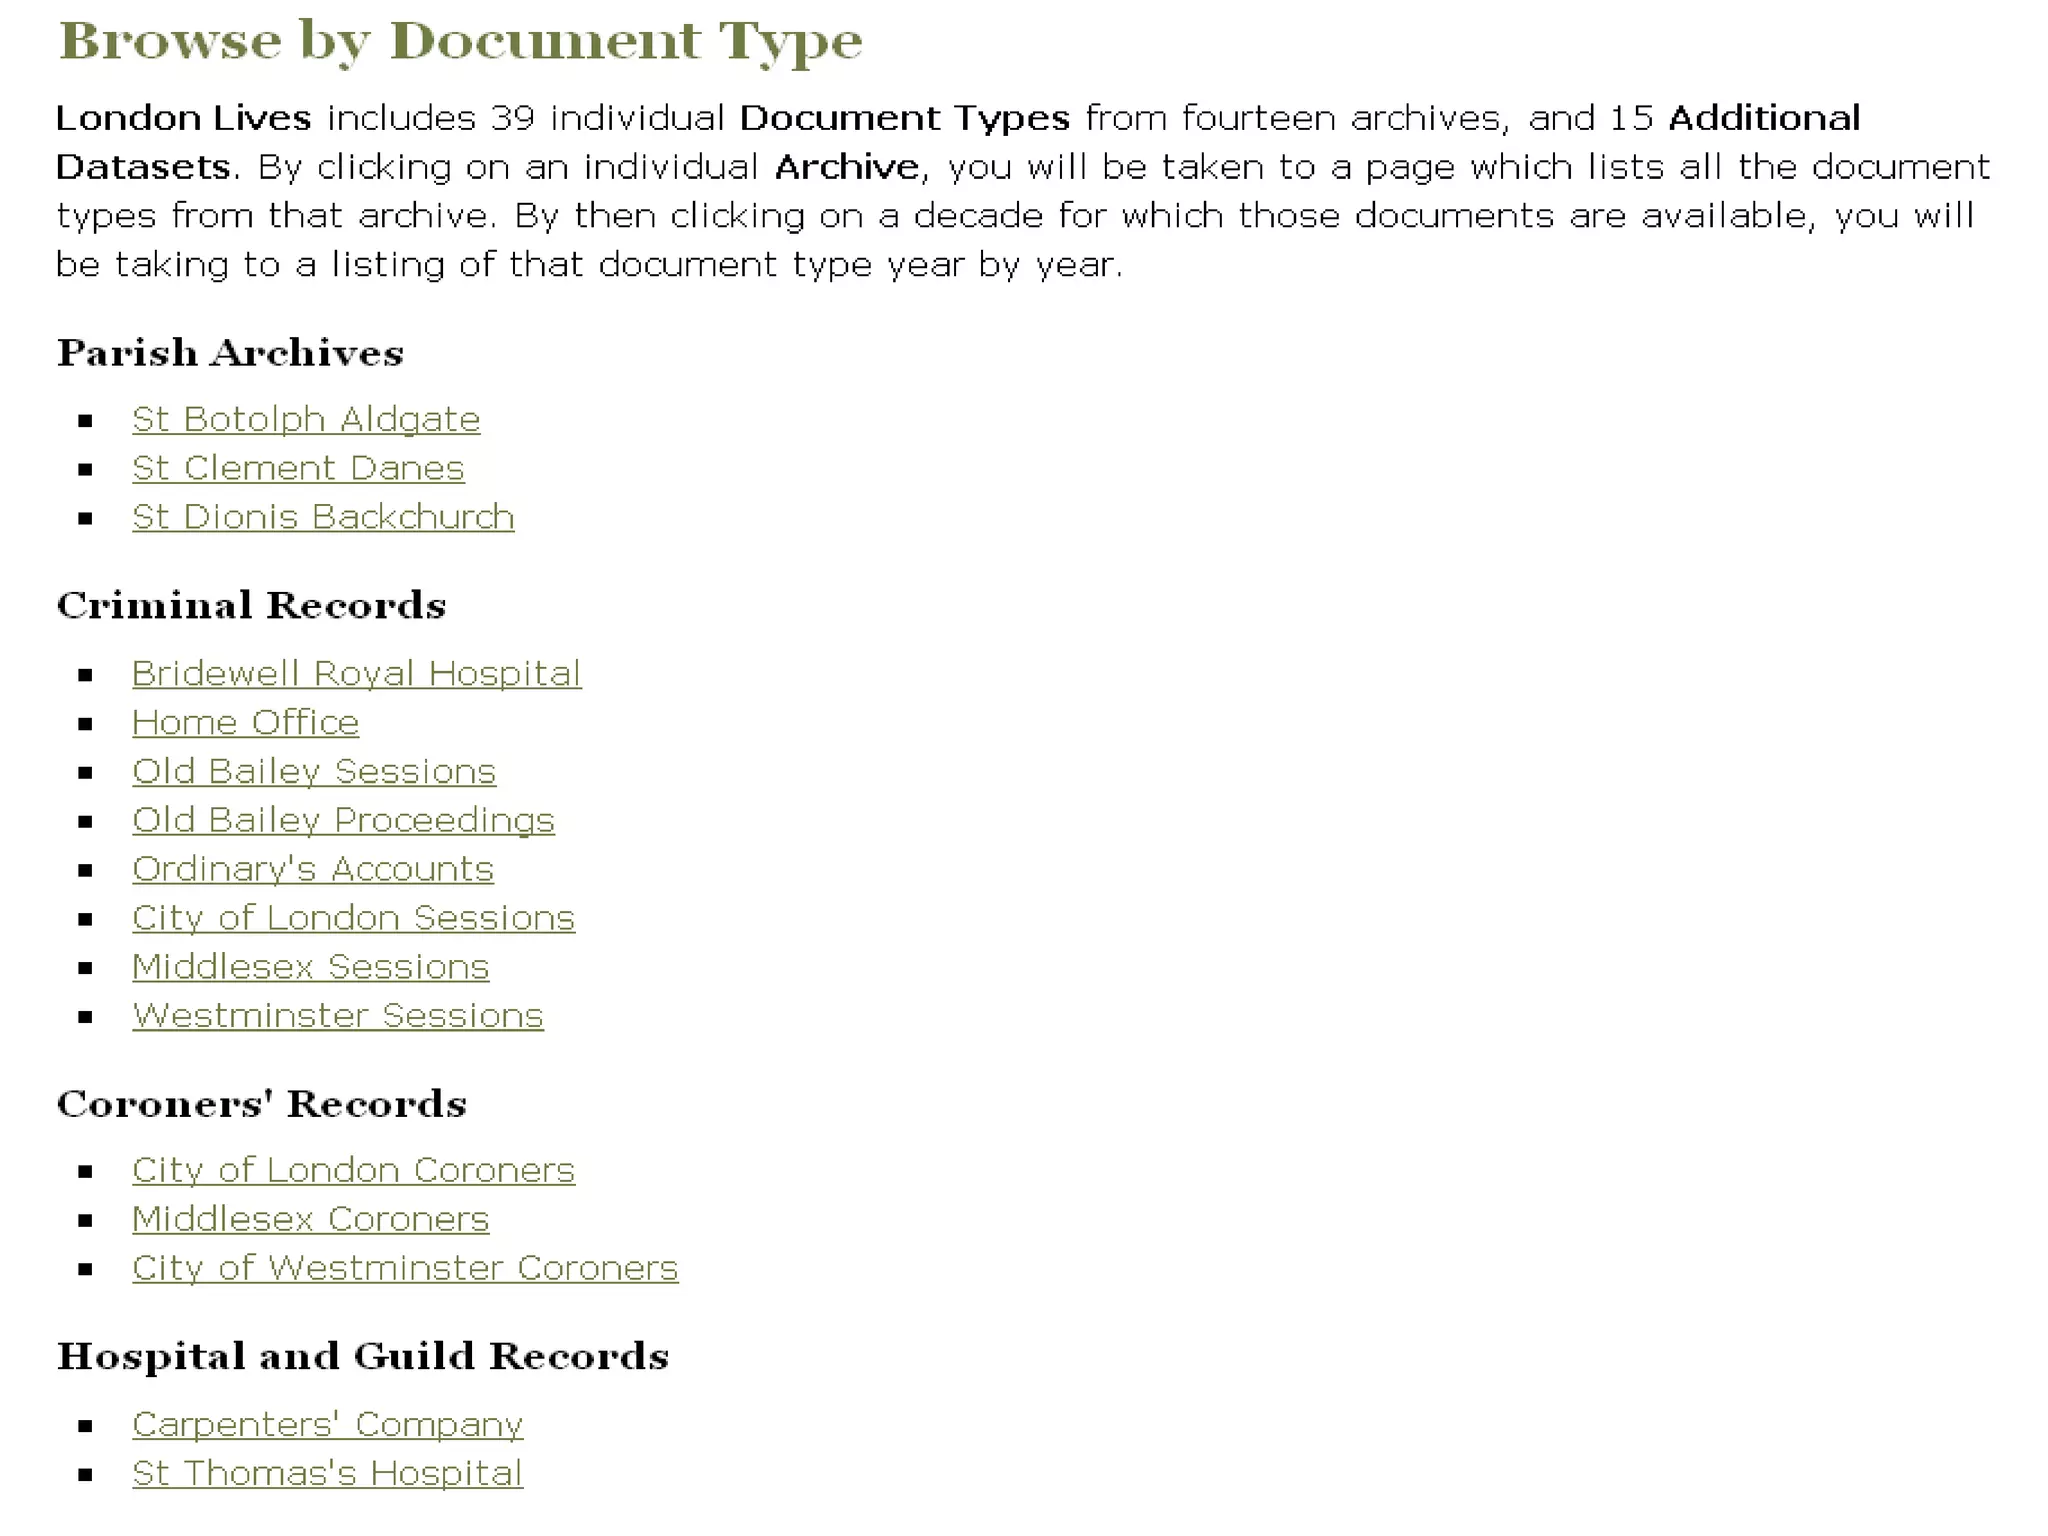Screen dimensions: 2048x1536
Task: Select the Ordinary's Accounts link
Action: (312, 869)
